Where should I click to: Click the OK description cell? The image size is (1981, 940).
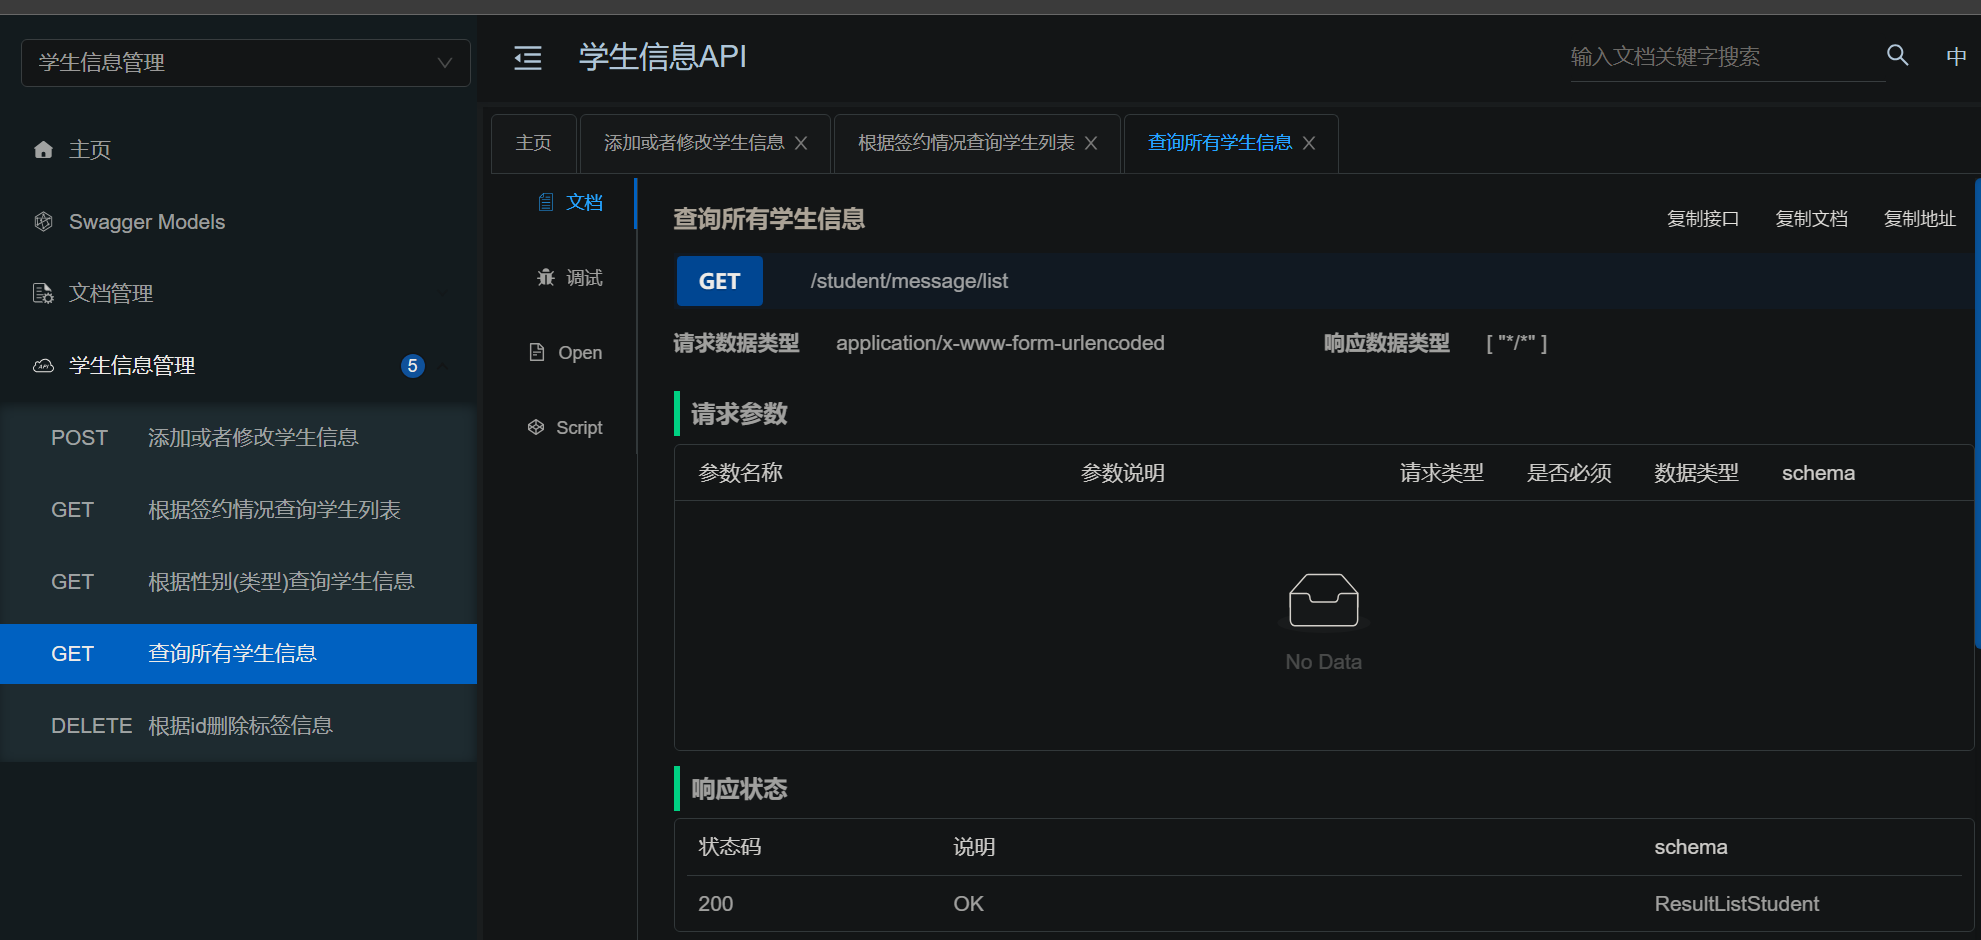pyautogui.click(x=968, y=904)
